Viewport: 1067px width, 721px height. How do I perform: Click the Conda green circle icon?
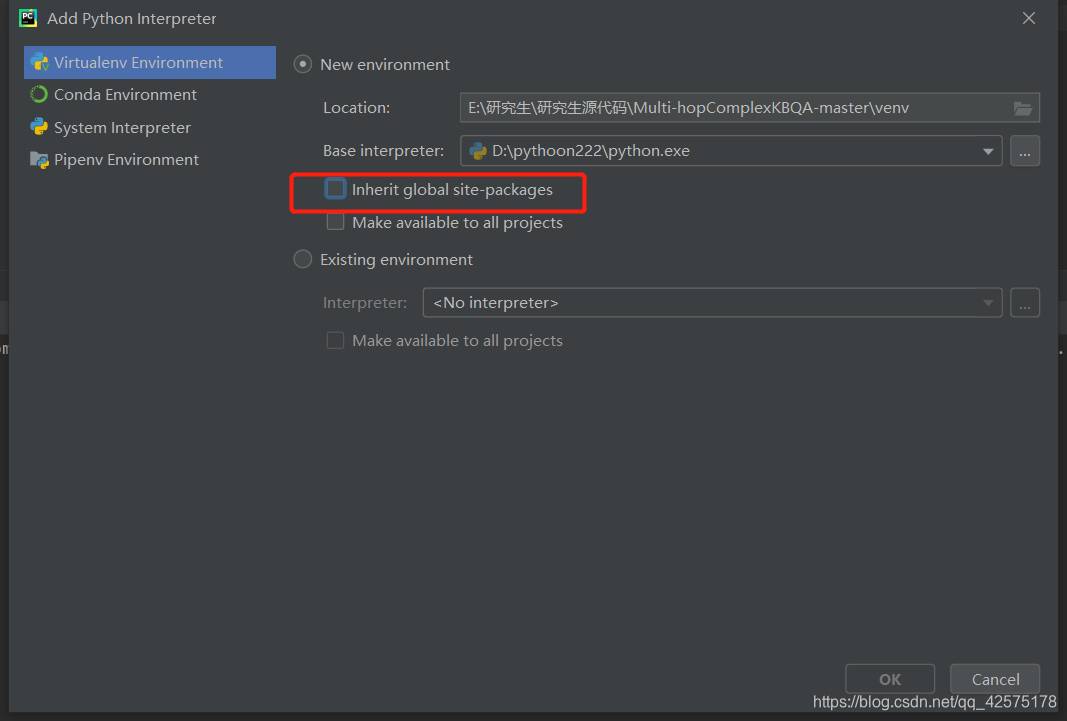coord(39,95)
